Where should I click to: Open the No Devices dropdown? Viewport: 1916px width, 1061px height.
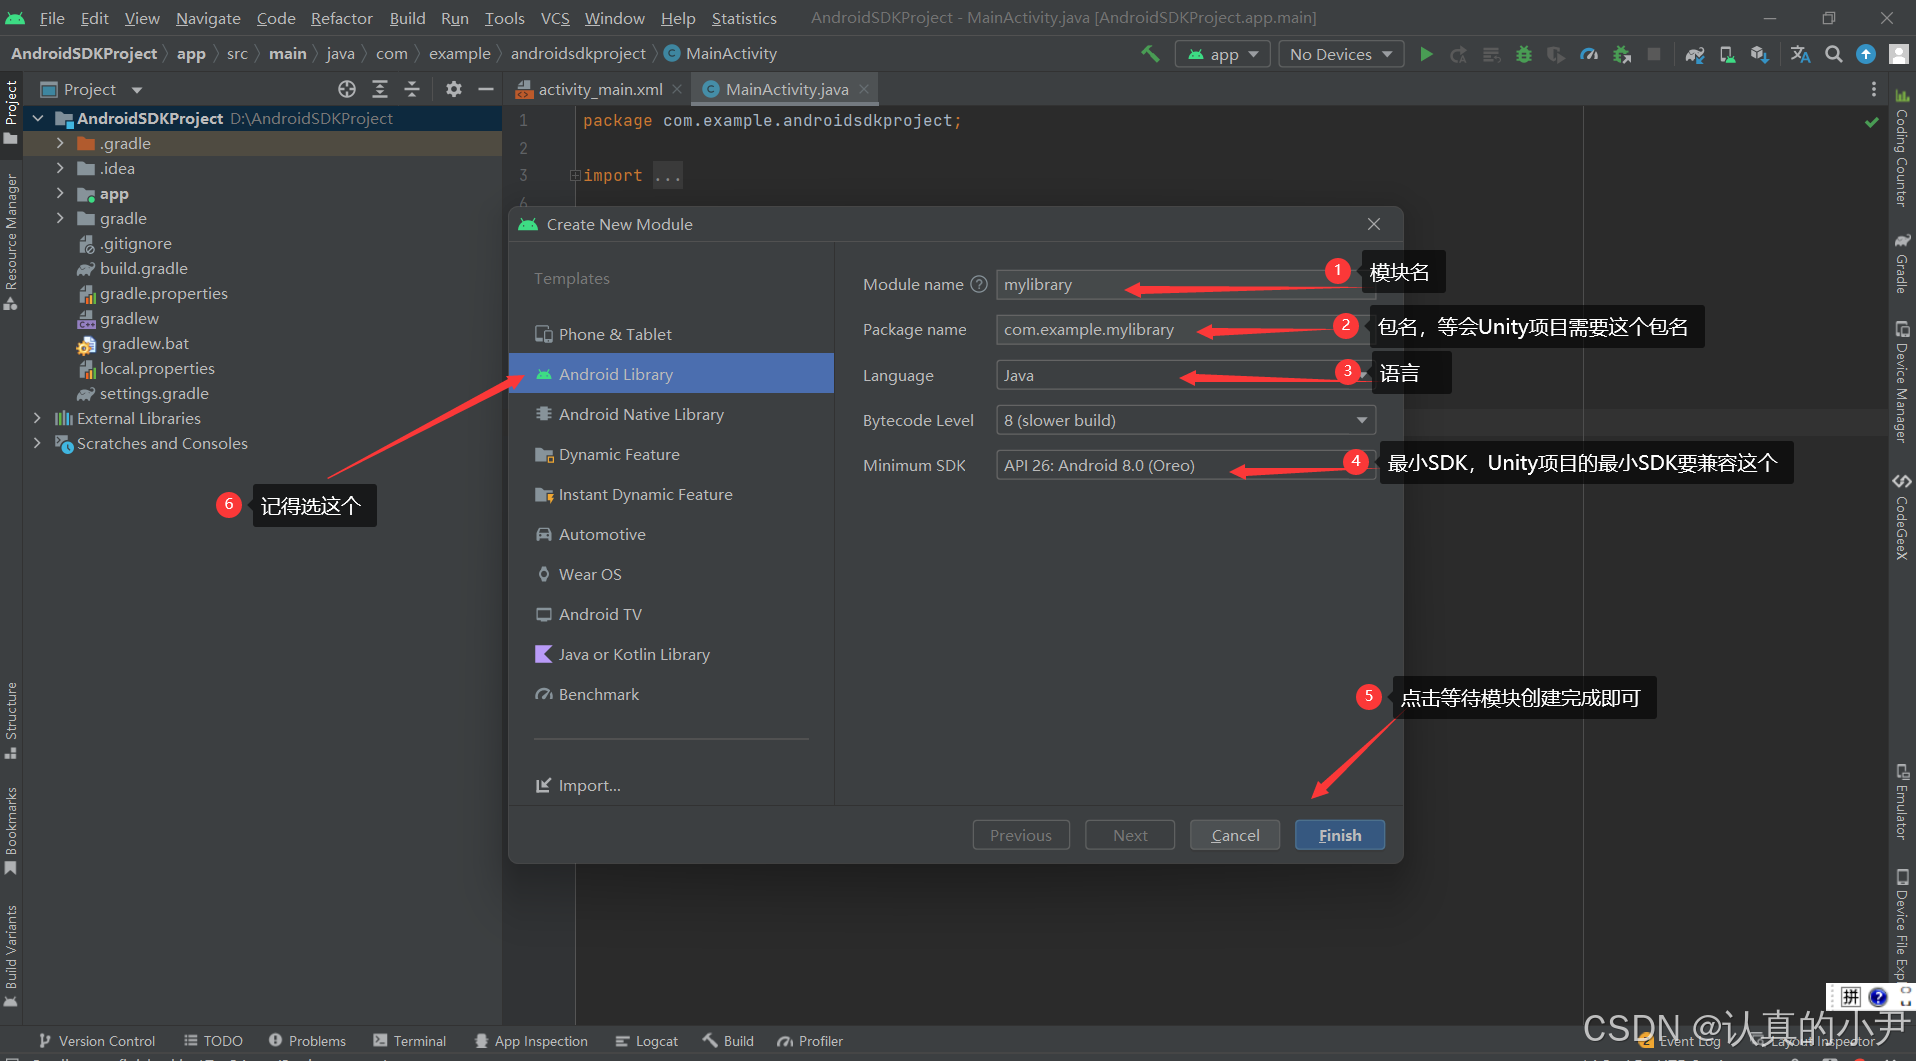click(1340, 54)
